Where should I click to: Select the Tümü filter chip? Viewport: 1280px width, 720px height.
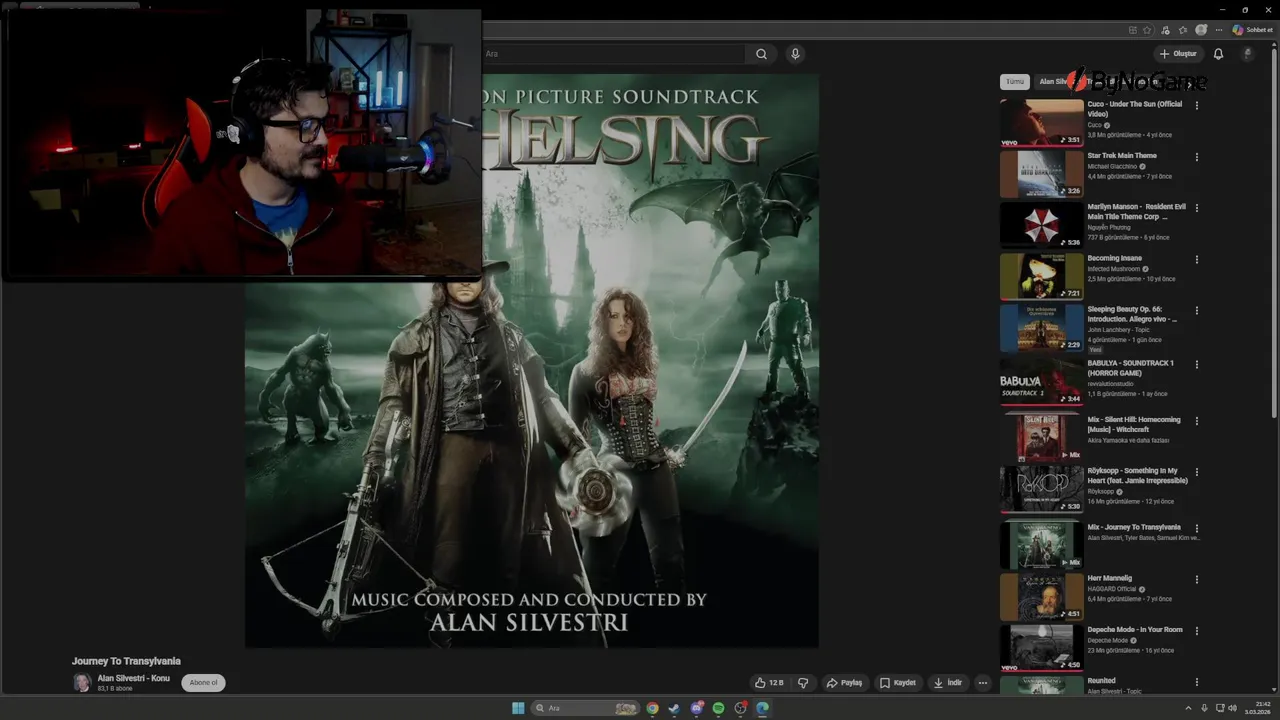[x=1015, y=82]
